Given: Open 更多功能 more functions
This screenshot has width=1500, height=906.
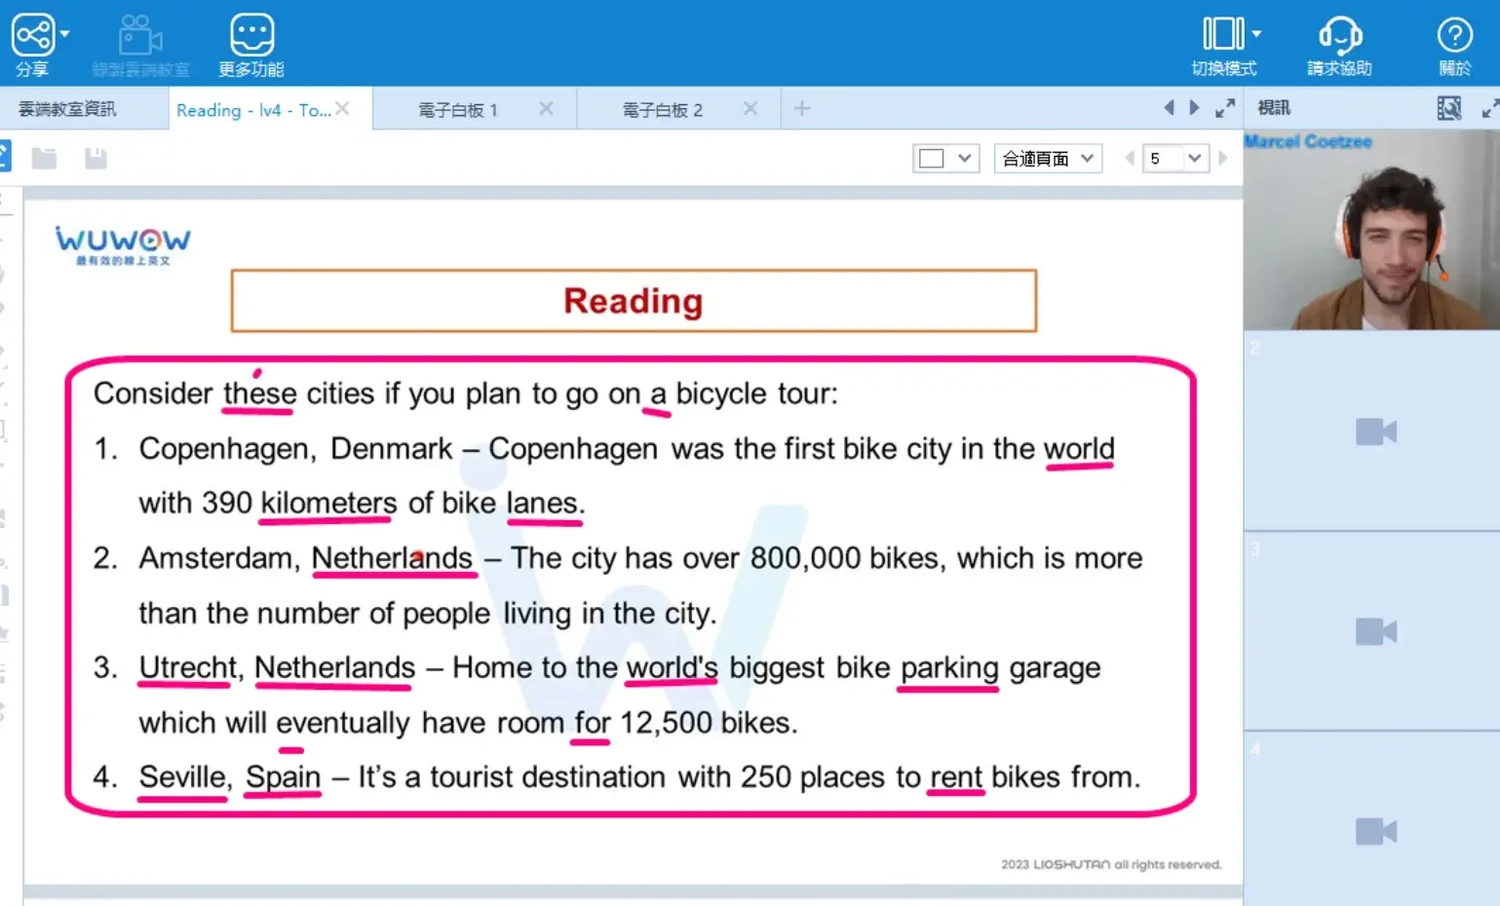Looking at the screenshot, I should 251,45.
